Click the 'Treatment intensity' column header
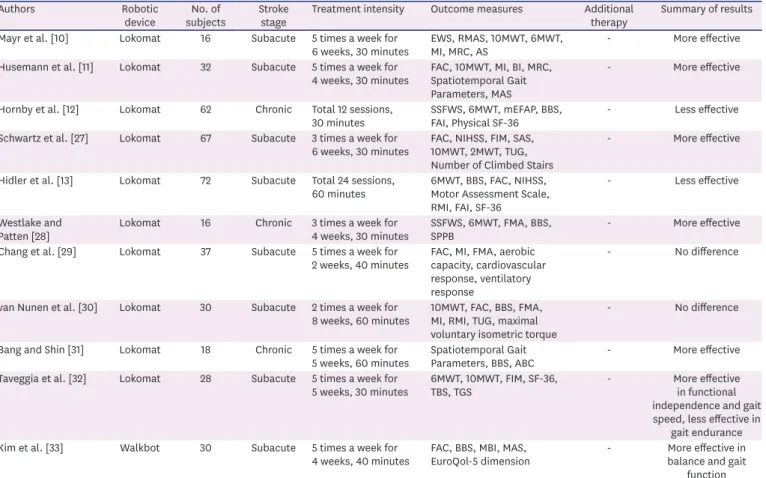The image size is (766, 478). tap(358, 9)
